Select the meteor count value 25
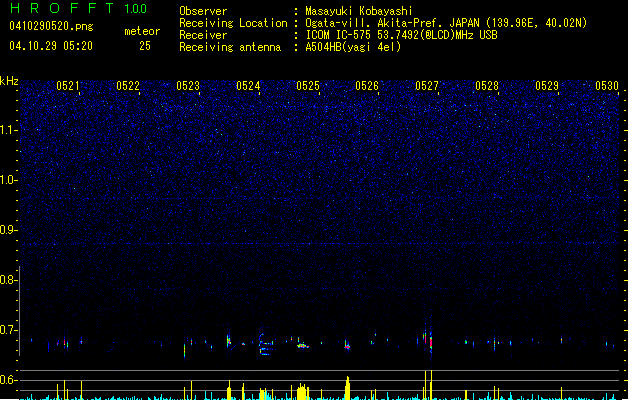 point(145,46)
